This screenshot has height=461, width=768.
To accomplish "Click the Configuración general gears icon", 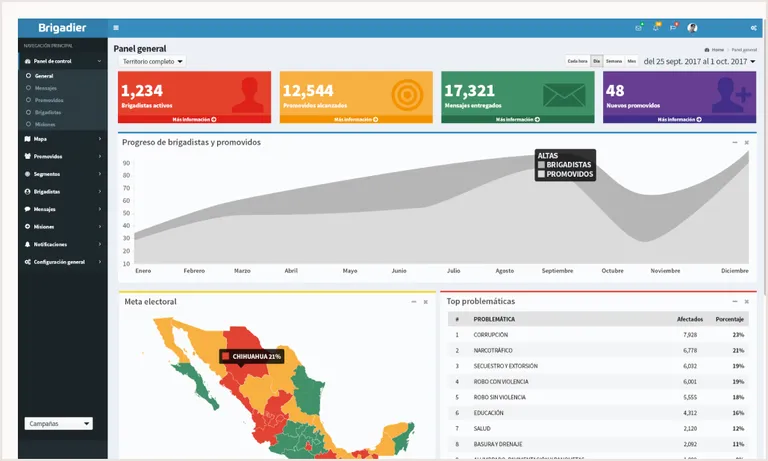I will (27, 262).
